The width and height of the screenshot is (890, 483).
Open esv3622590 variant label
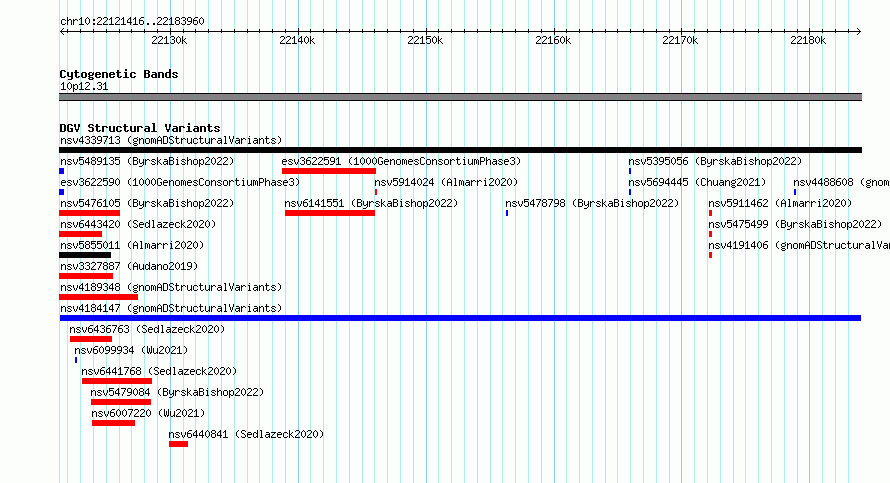[x=180, y=182]
